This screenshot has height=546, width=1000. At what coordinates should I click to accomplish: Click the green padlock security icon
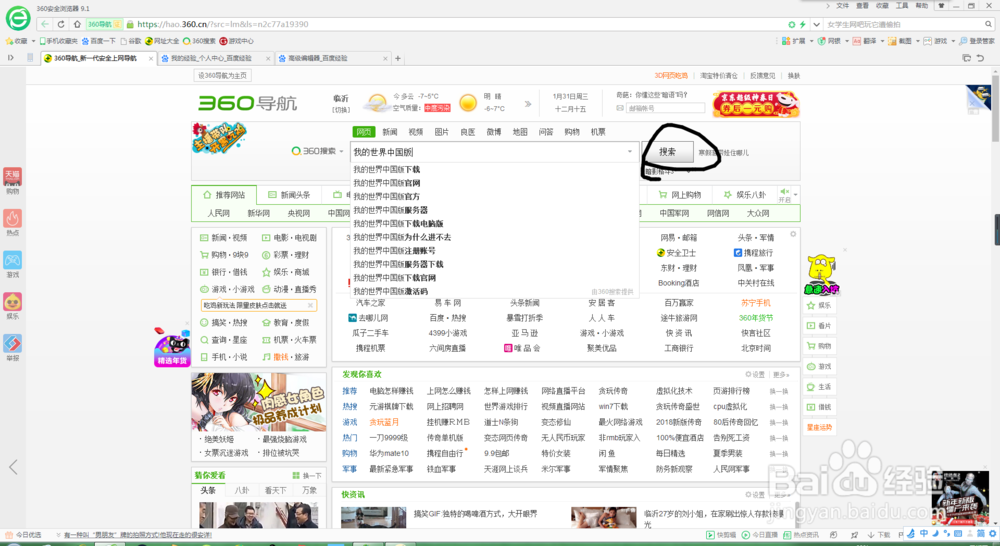[x=129, y=24]
